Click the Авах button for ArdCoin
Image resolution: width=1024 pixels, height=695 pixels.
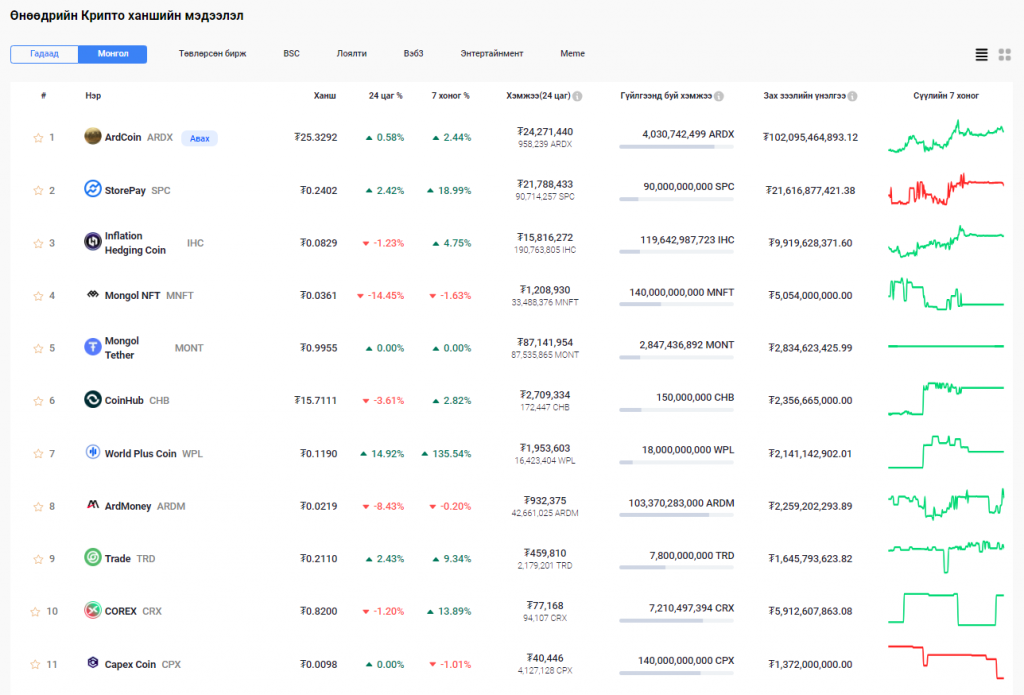click(199, 138)
